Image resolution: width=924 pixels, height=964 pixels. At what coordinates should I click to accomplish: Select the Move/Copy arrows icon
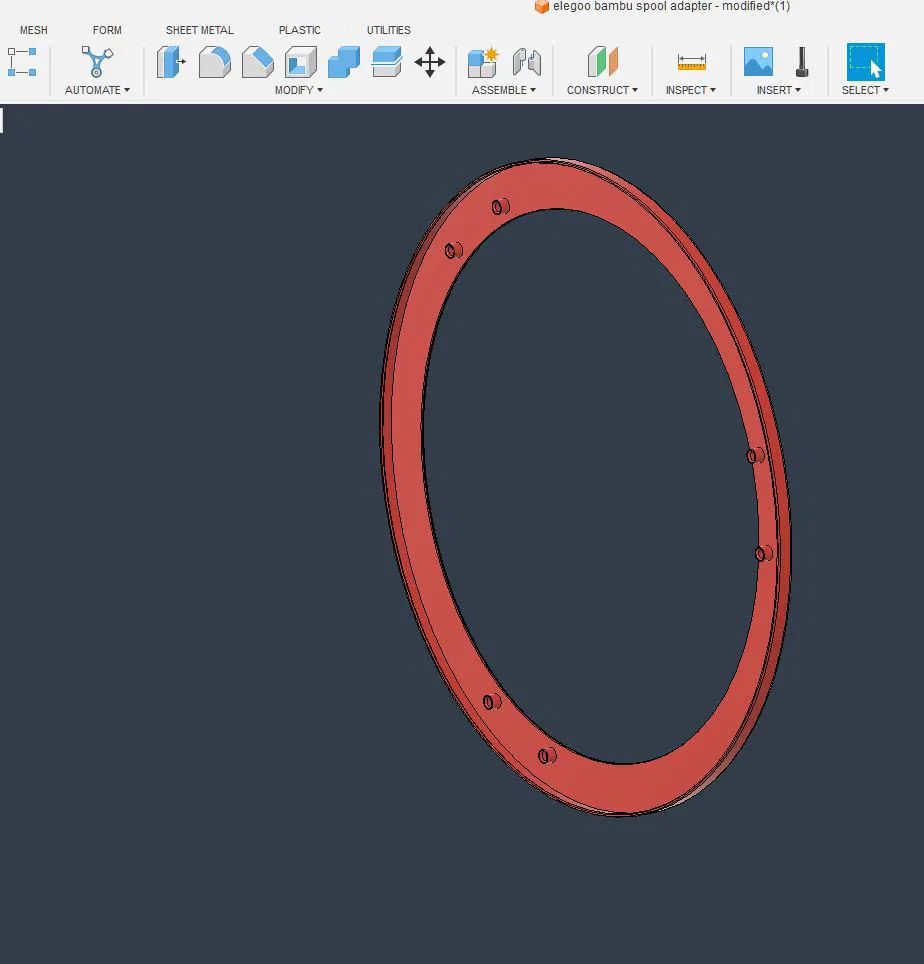coord(430,62)
